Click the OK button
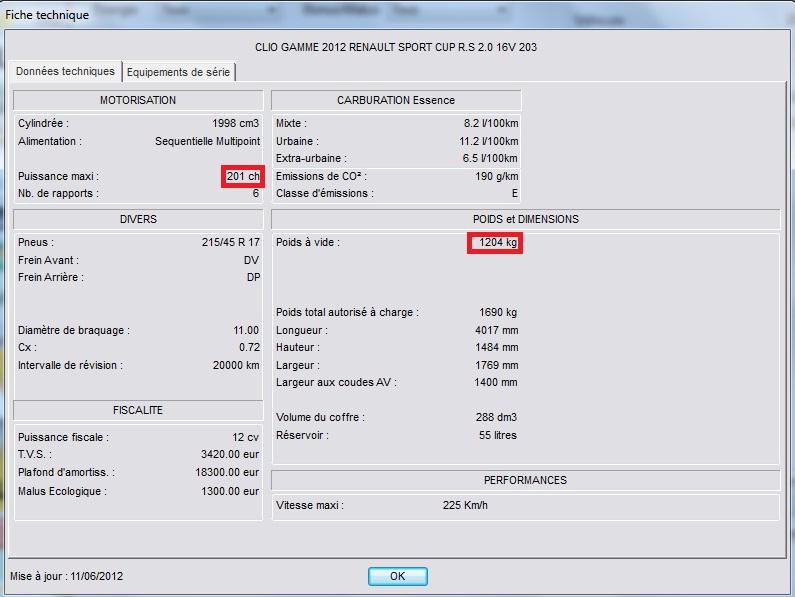This screenshot has height=597, width=795. [x=398, y=576]
